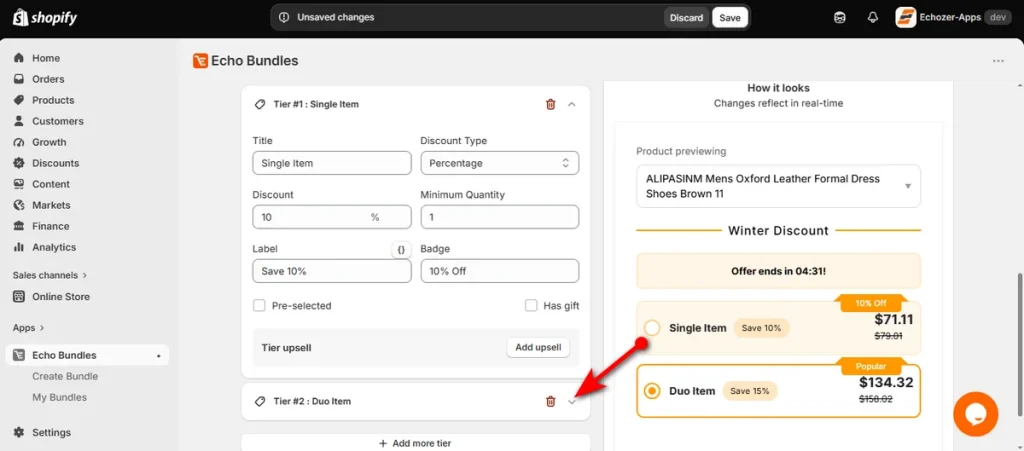Click the tag icon next to Tier #1
This screenshot has height=451, width=1024.
click(x=259, y=104)
